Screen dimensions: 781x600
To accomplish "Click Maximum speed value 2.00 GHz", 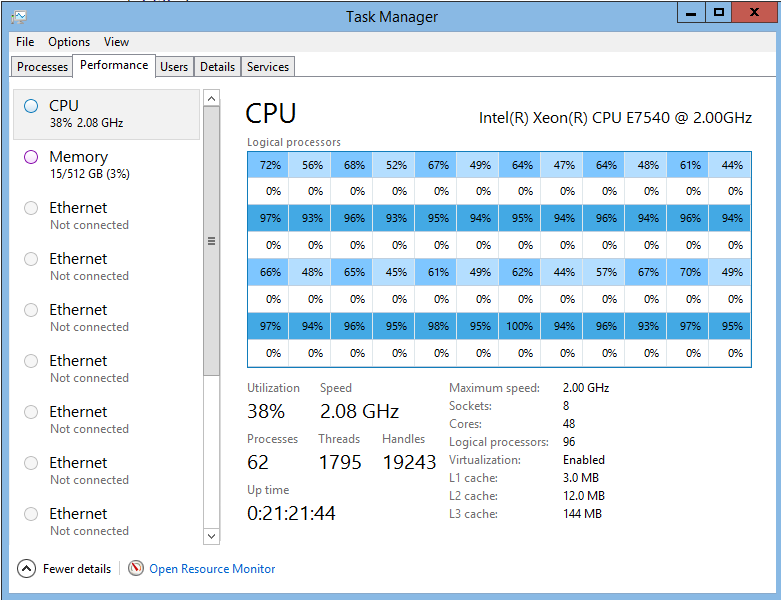I will tap(586, 388).
